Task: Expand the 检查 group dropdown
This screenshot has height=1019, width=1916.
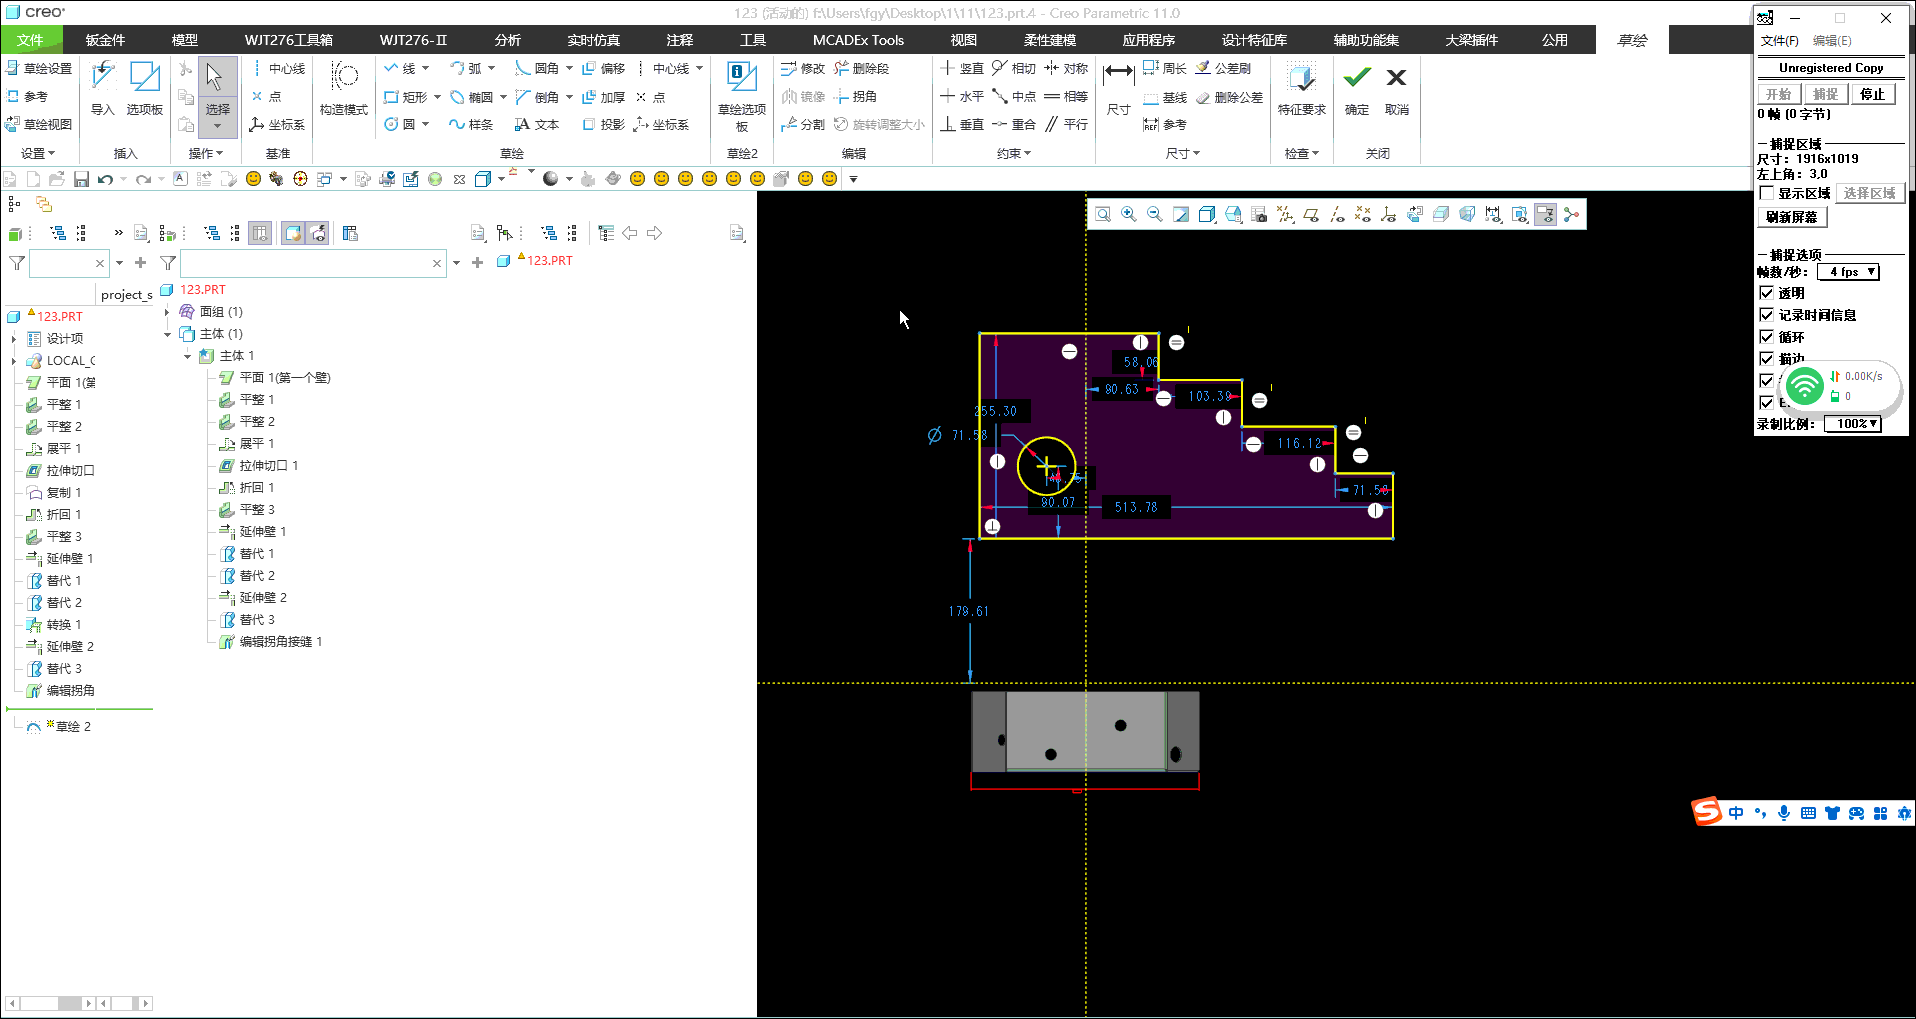Action: pos(1302,153)
